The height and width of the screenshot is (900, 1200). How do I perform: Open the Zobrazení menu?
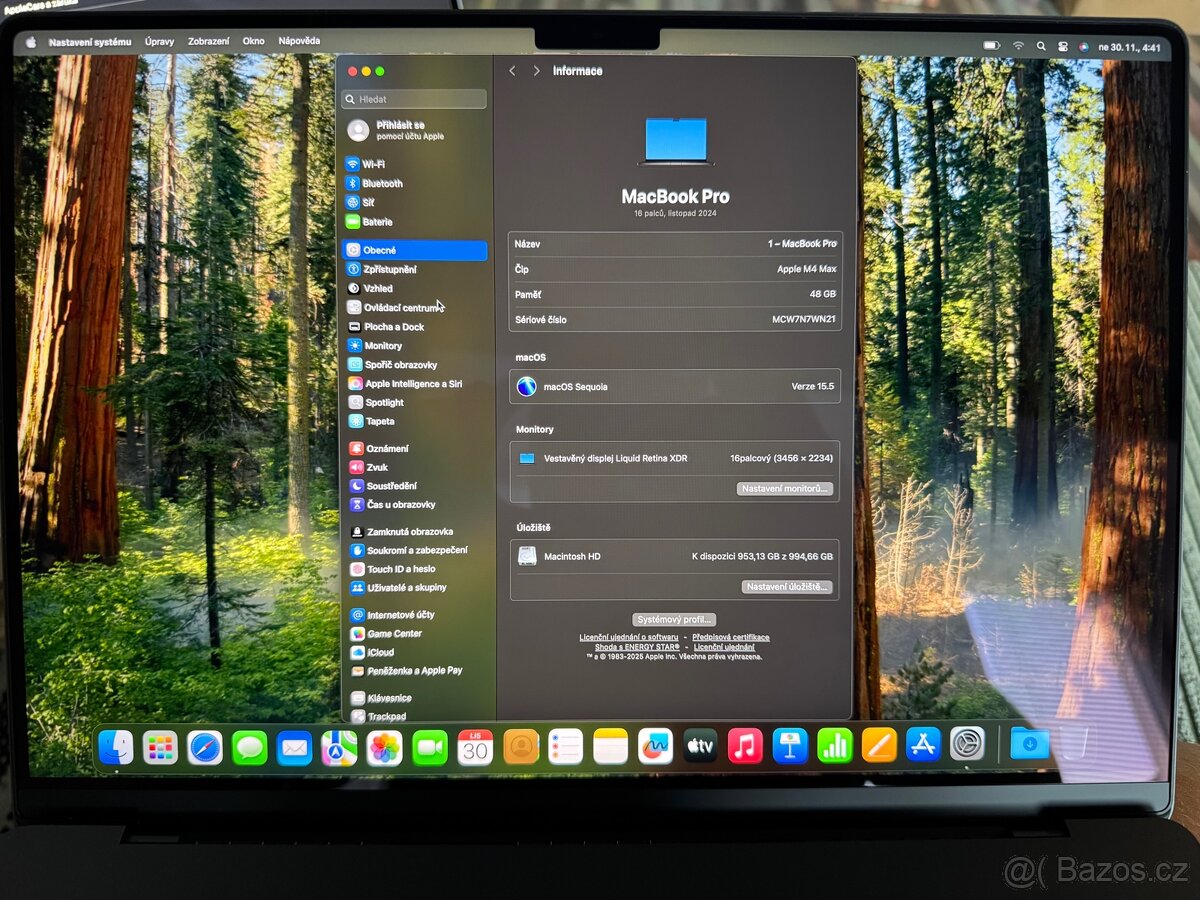(211, 41)
